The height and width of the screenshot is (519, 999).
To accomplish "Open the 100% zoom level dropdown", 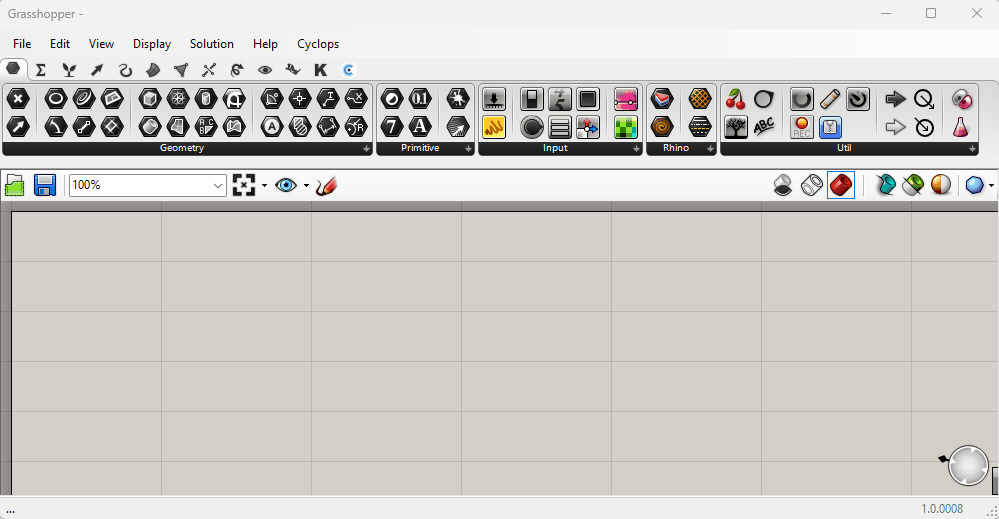I will click(218, 186).
